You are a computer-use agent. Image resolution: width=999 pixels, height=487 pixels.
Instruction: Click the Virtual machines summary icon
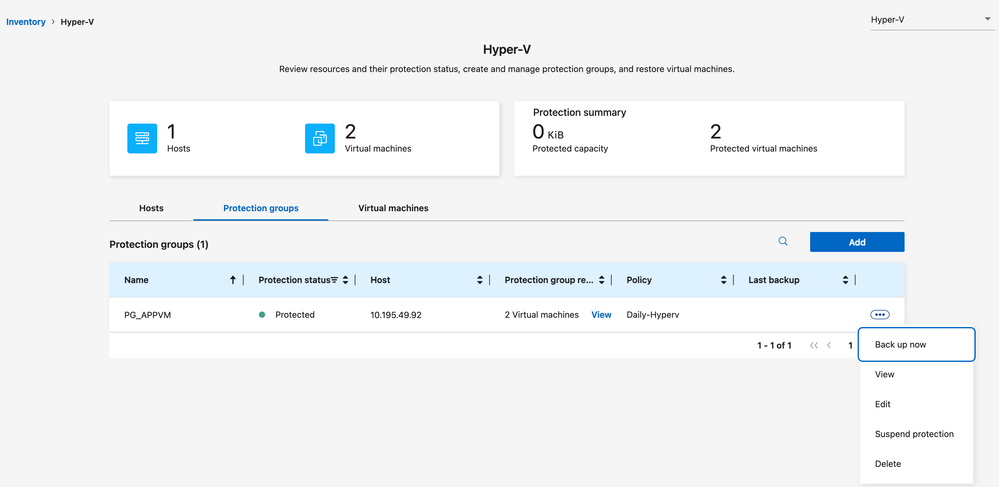pos(319,139)
